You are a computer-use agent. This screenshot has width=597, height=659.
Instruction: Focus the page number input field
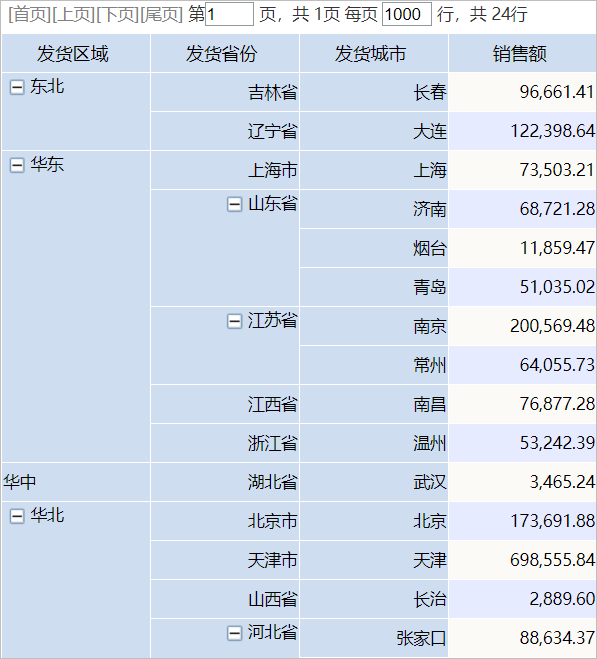coord(229,14)
